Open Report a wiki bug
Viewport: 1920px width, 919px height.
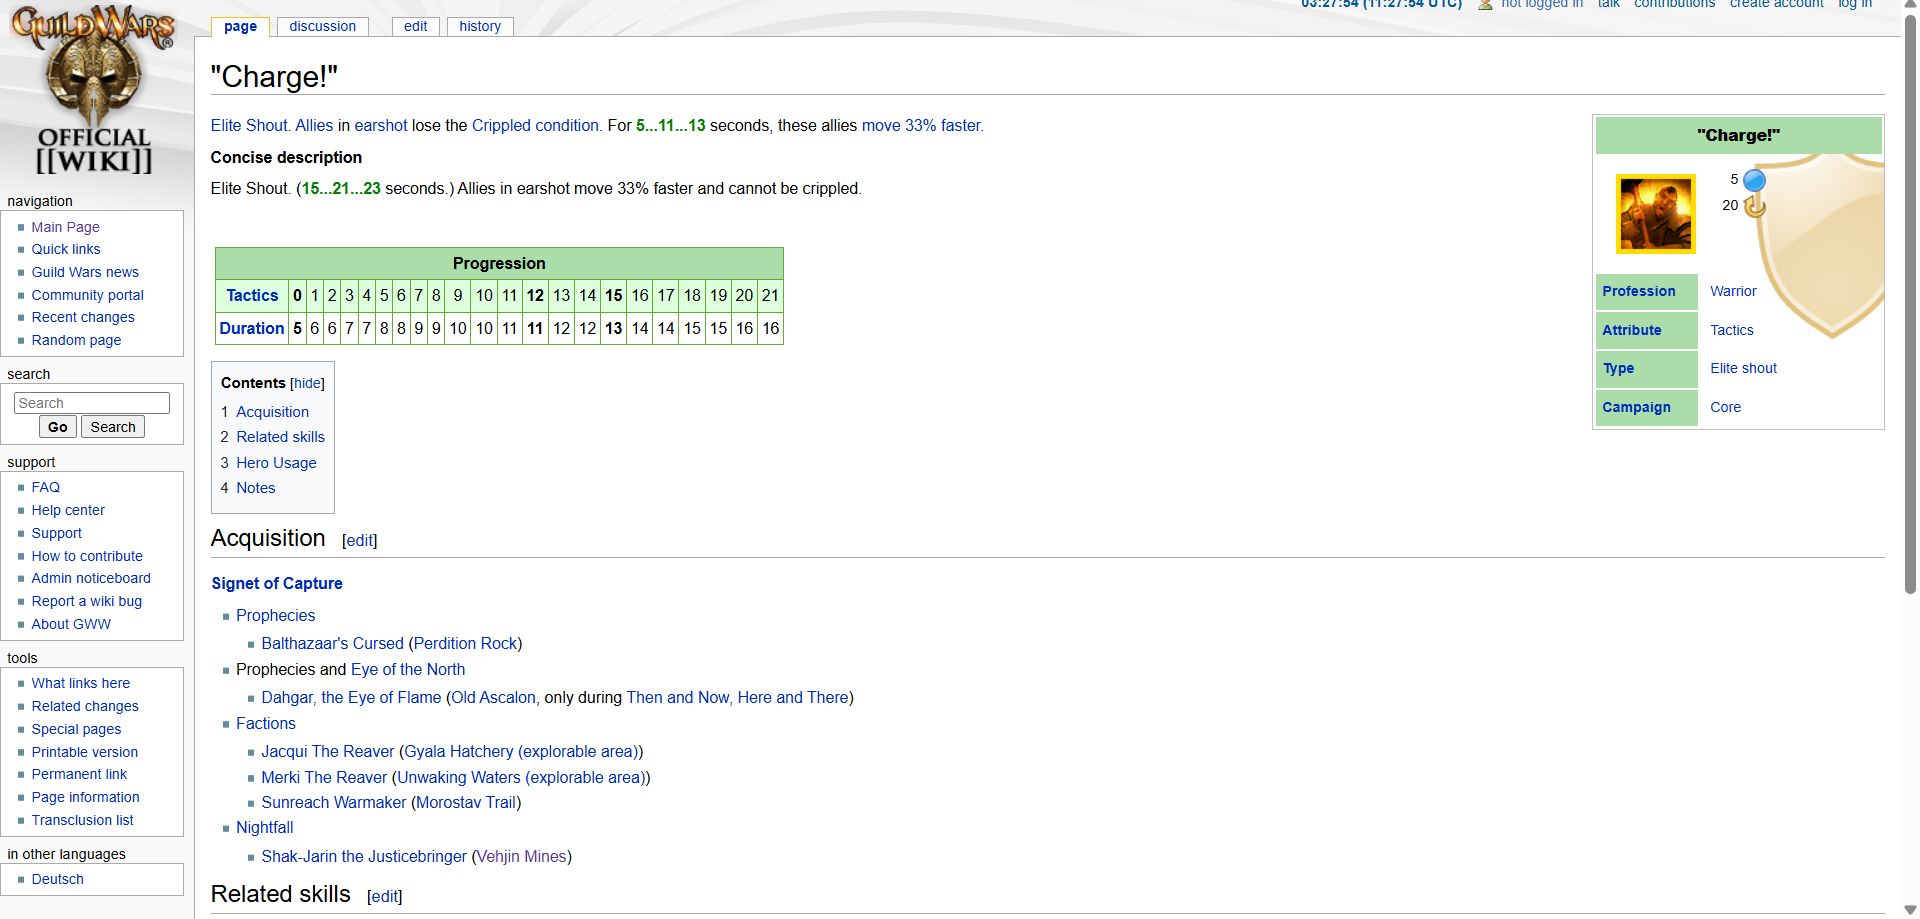[x=87, y=601]
